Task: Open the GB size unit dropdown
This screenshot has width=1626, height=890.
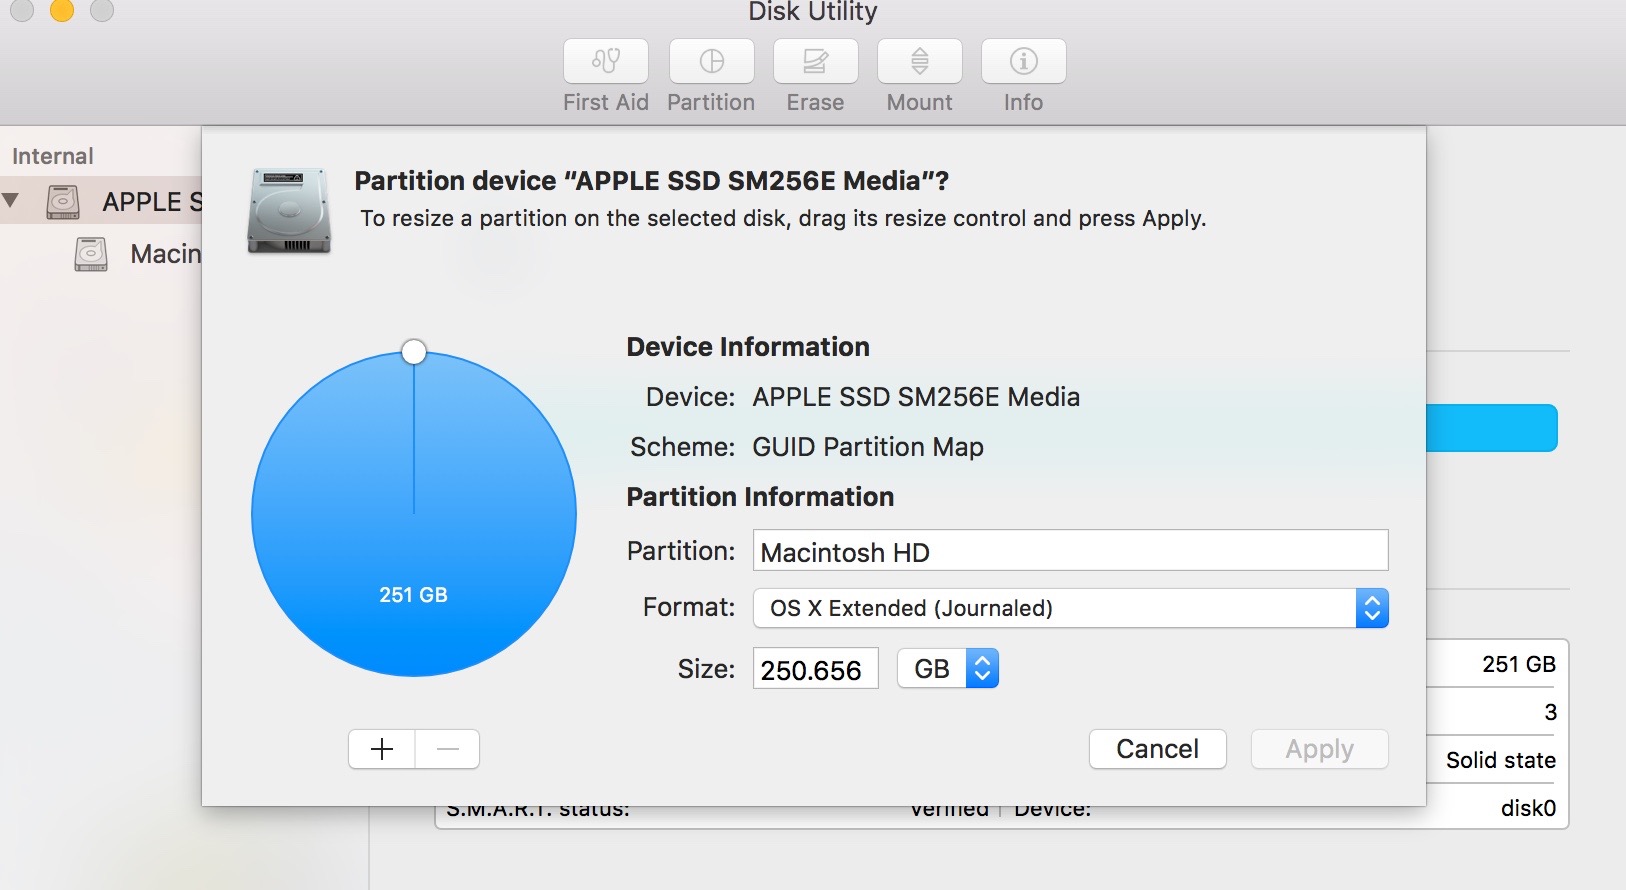Action: coord(947,669)
